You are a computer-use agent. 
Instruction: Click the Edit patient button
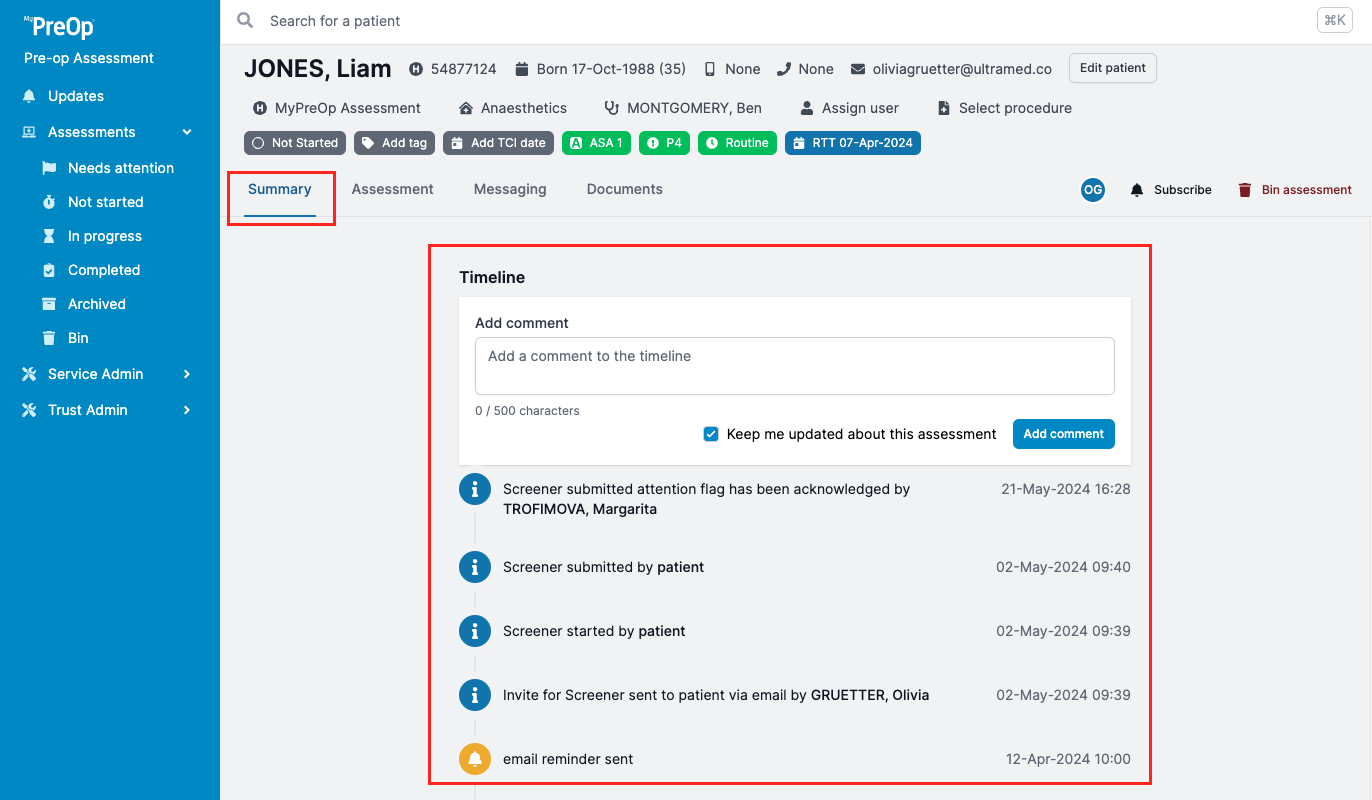click(1113, 68)
